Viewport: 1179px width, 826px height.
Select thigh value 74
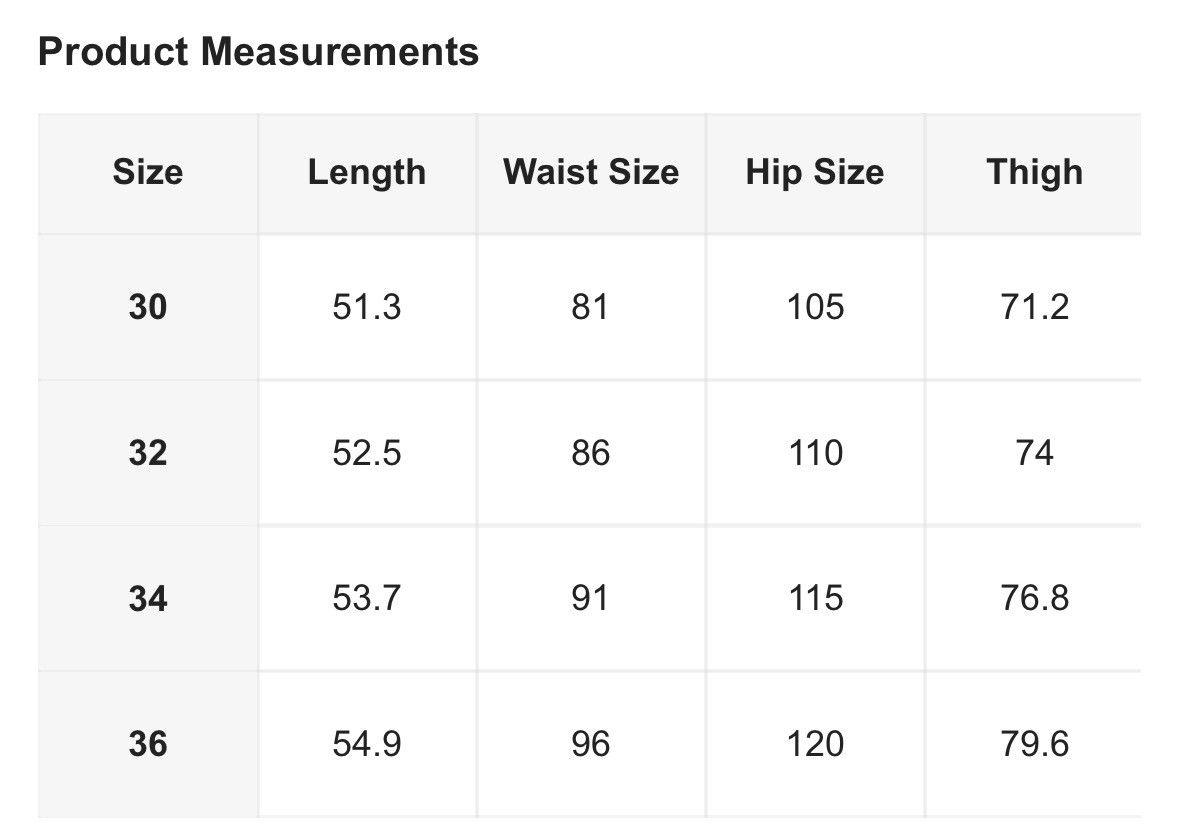tap(1035, 452)
